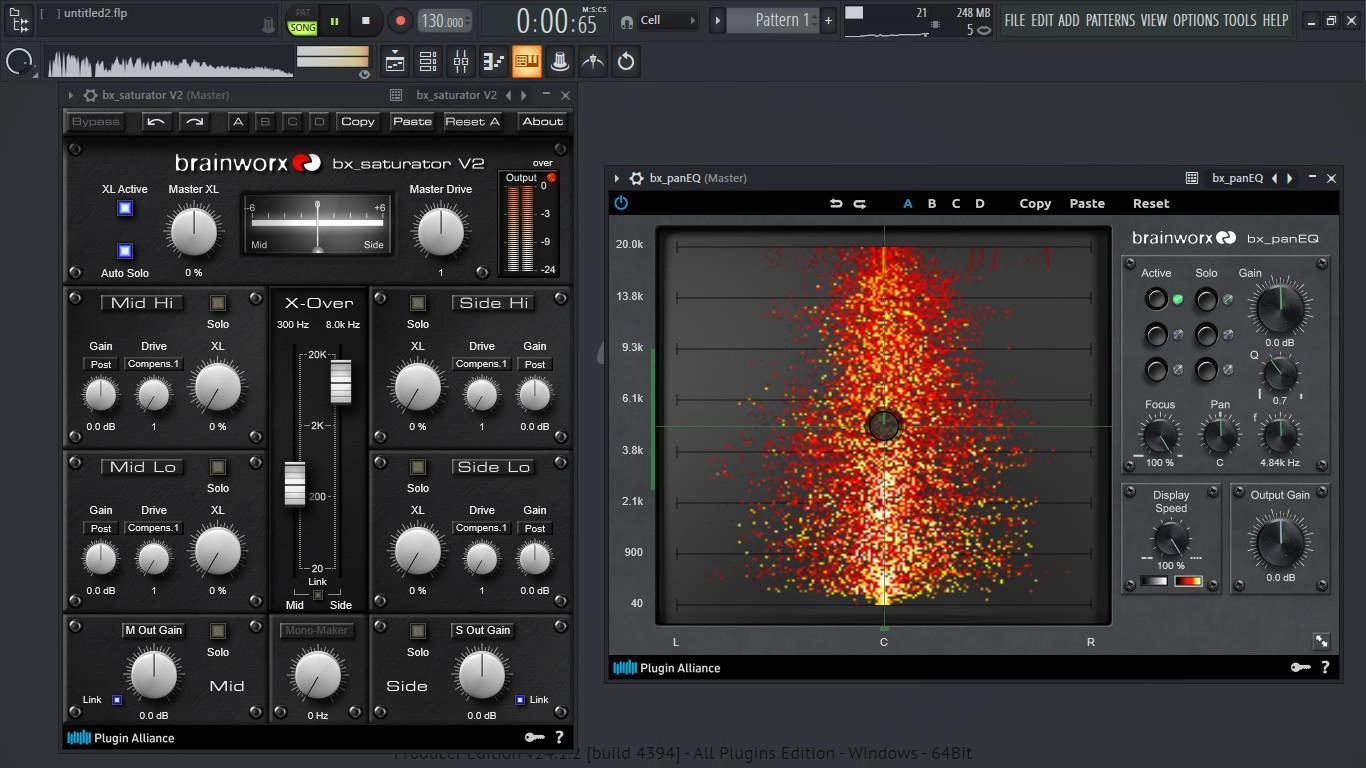Enable Solo for the Mid Hi band
This screenshot has width=1366, height=768.
click(218, 303)
